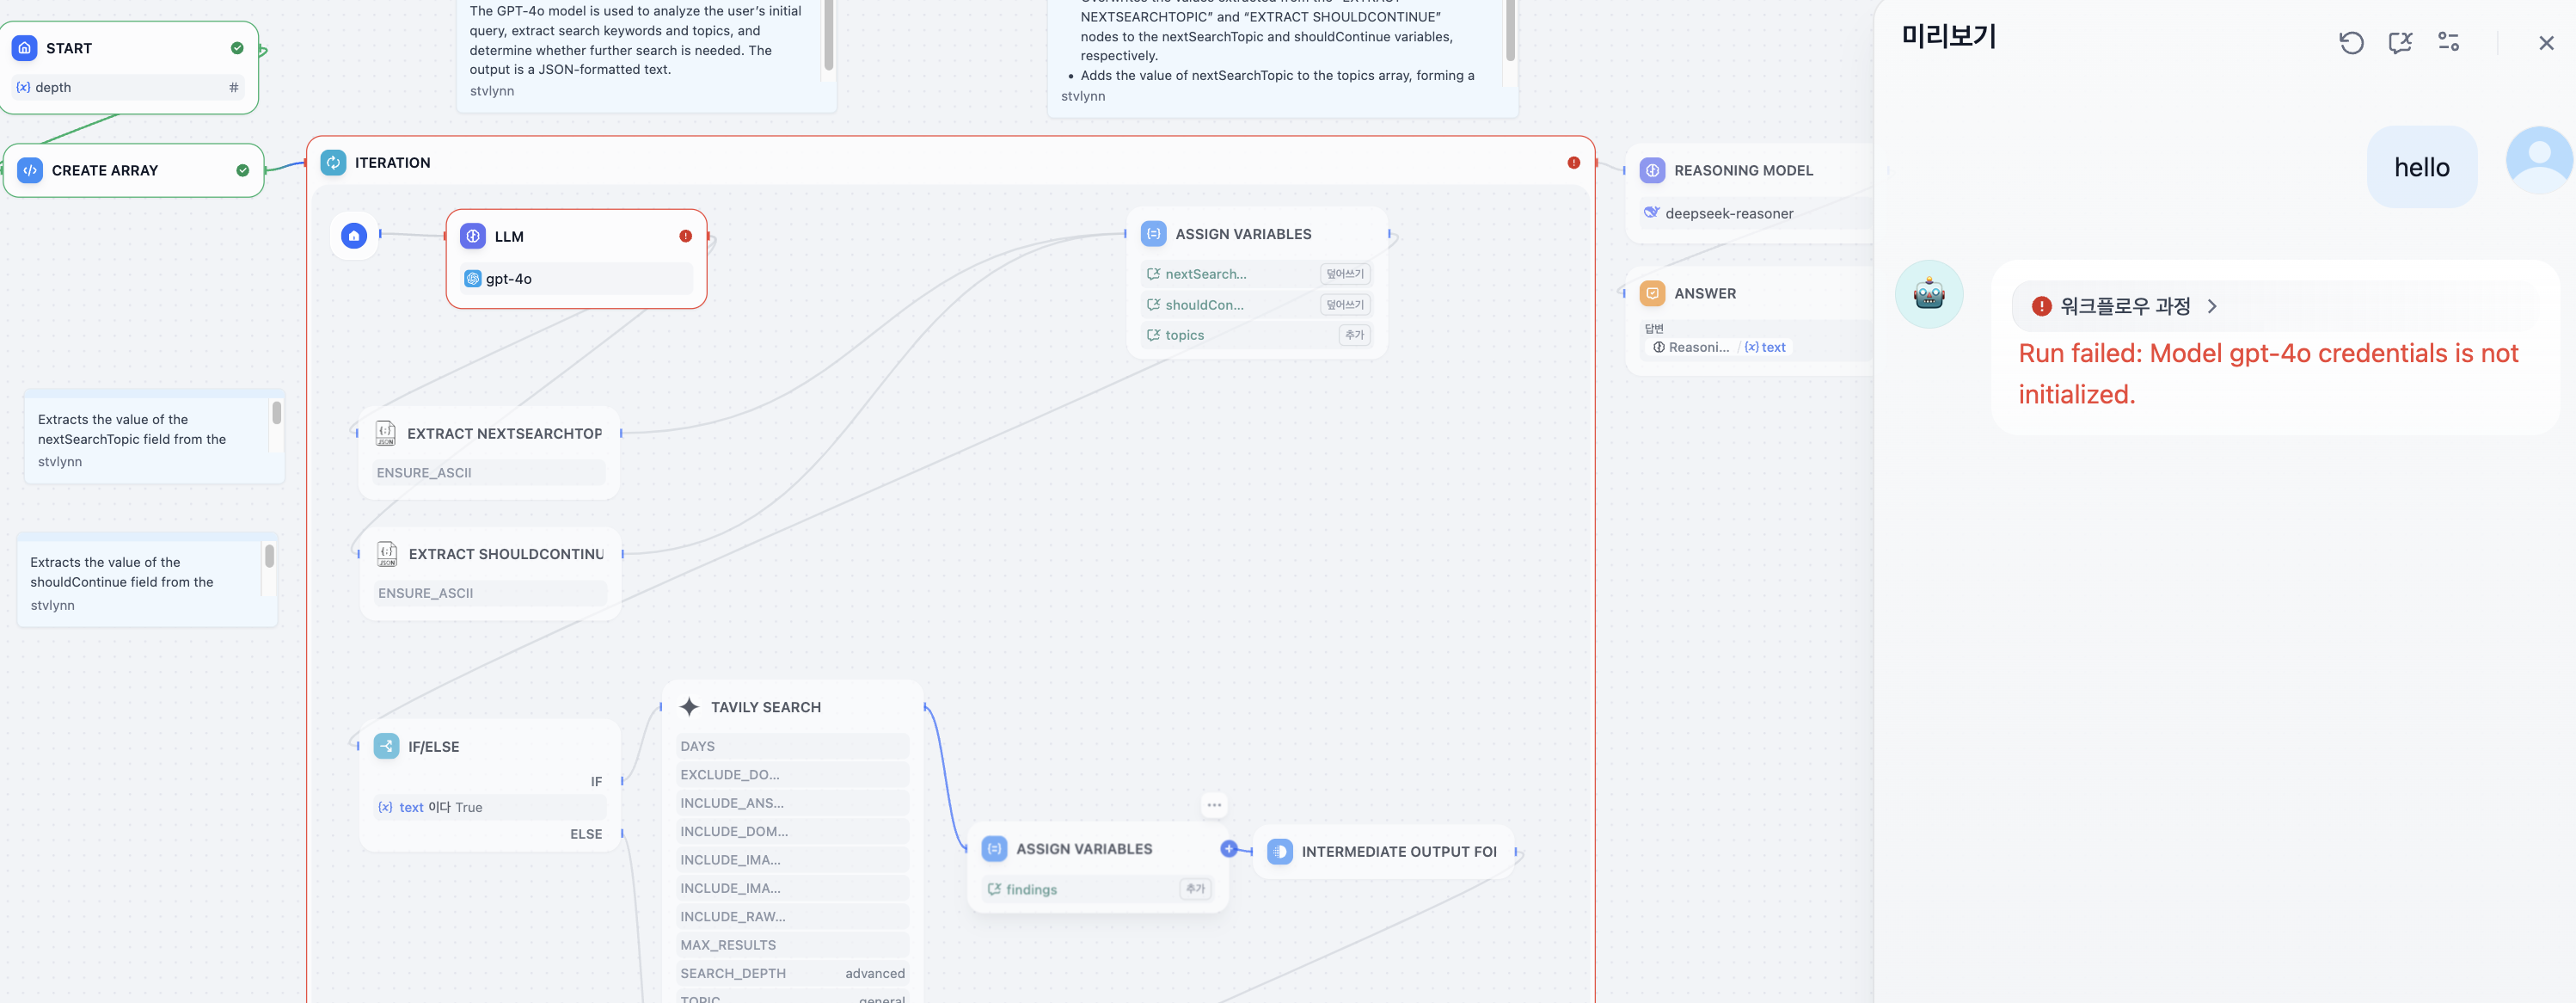
Task: Click the red error indicator on LLM node
Action: pyautogui.click(x=685, y=236)
